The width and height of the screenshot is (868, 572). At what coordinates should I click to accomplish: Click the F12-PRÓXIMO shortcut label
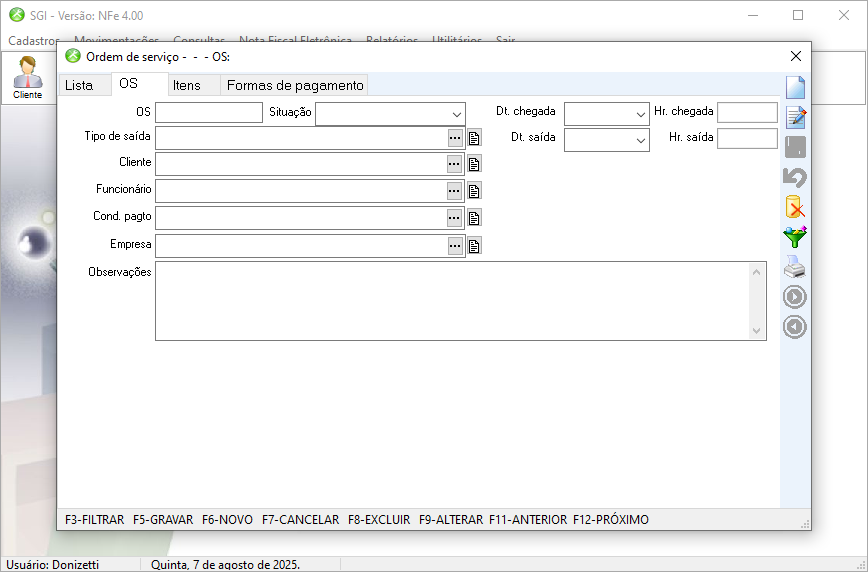coord(611,520)
